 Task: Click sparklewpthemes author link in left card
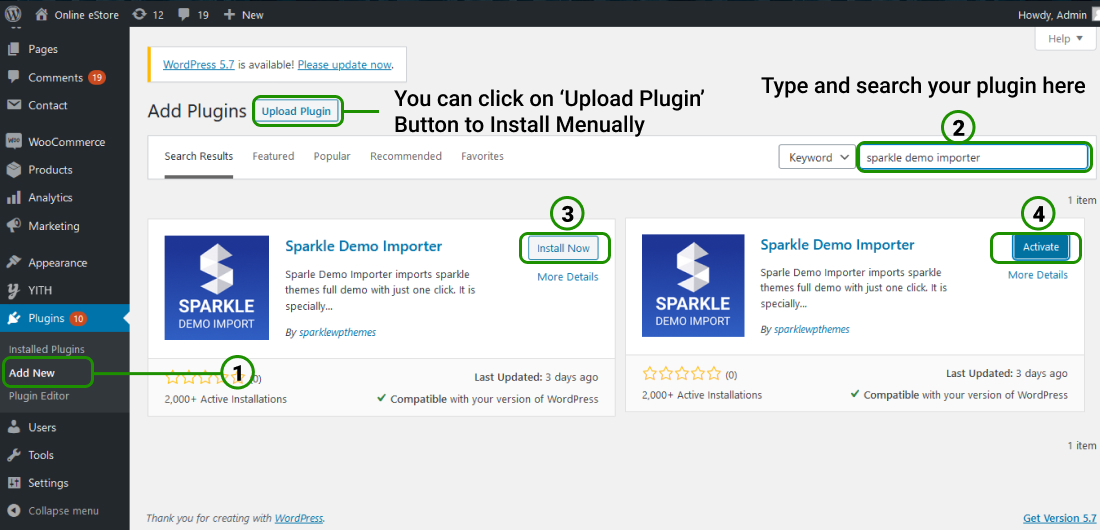coord(337,333)
